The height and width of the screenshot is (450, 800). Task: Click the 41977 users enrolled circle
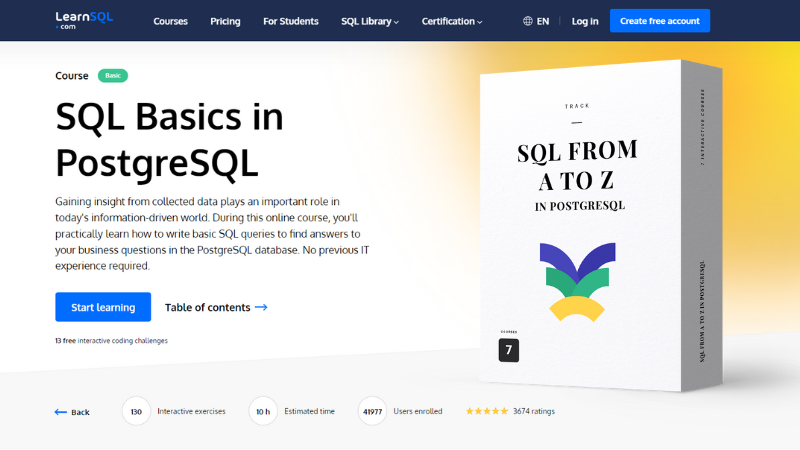(x=372, y=411)
